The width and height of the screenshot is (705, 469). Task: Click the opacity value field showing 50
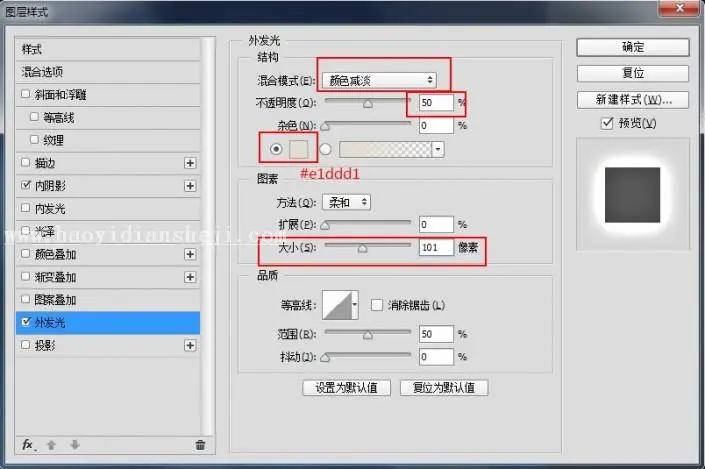[x=436, y=103]
